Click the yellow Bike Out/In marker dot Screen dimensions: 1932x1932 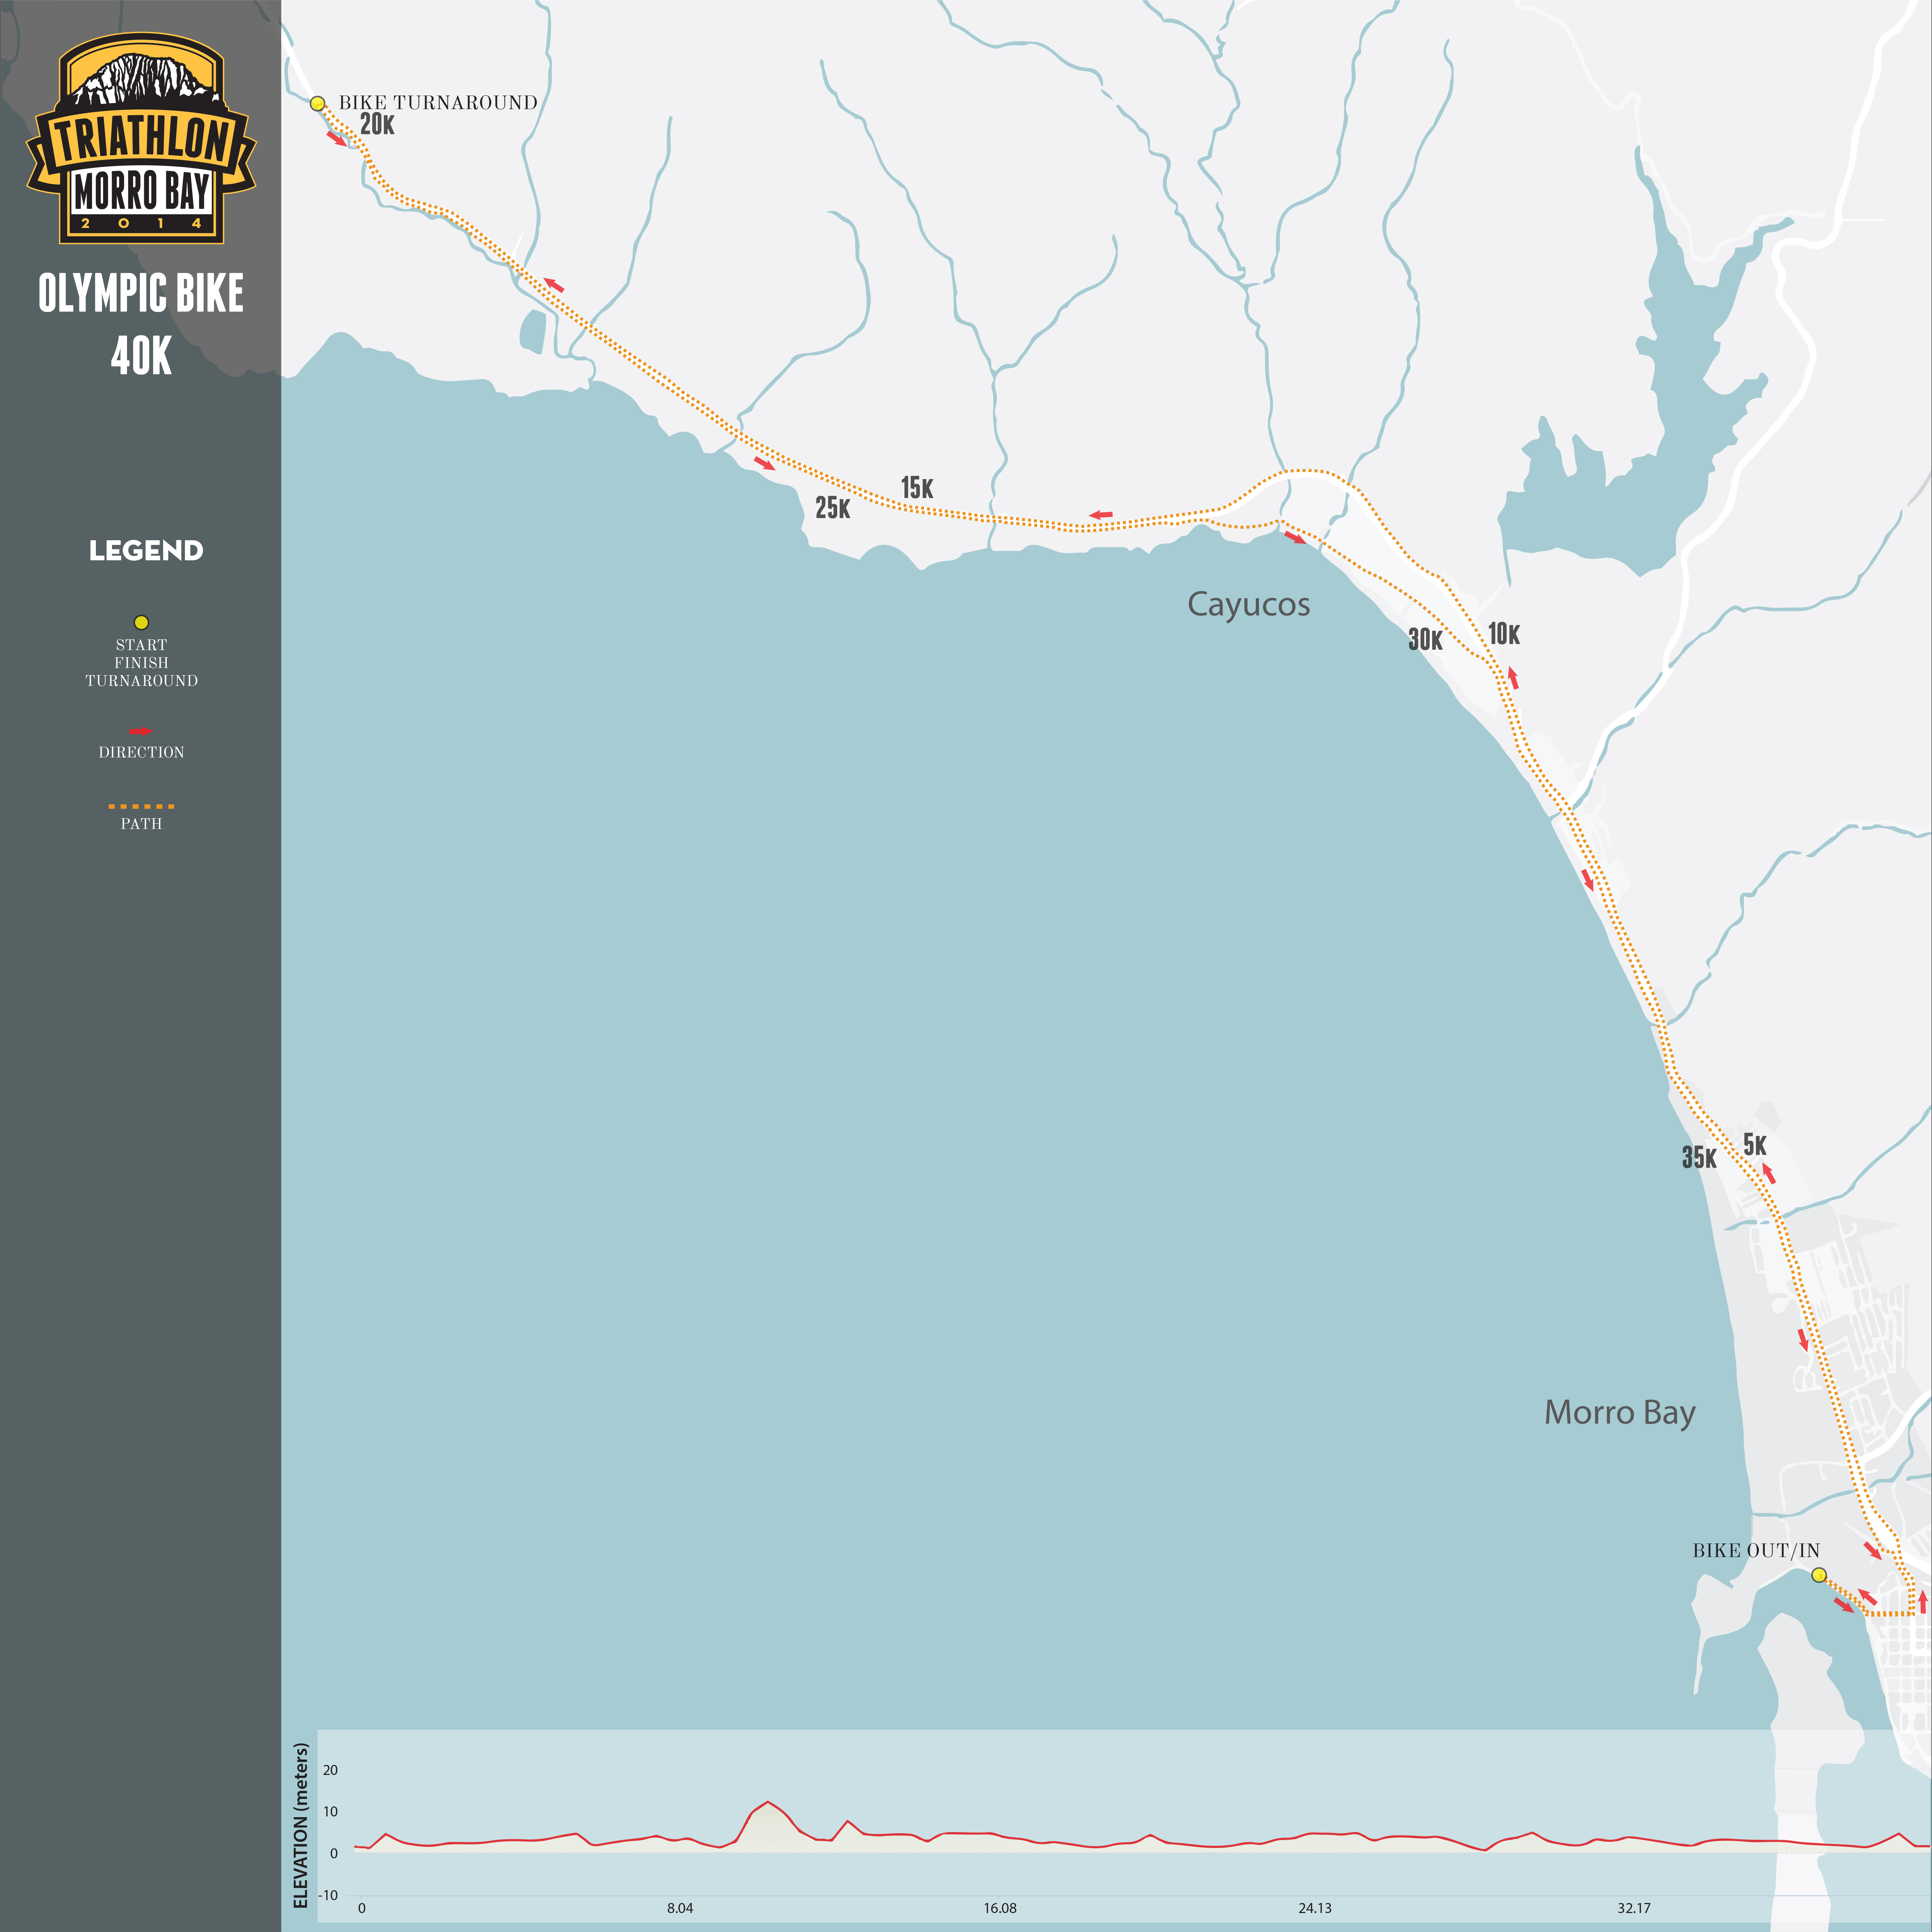click(x=1819, y=1575)
